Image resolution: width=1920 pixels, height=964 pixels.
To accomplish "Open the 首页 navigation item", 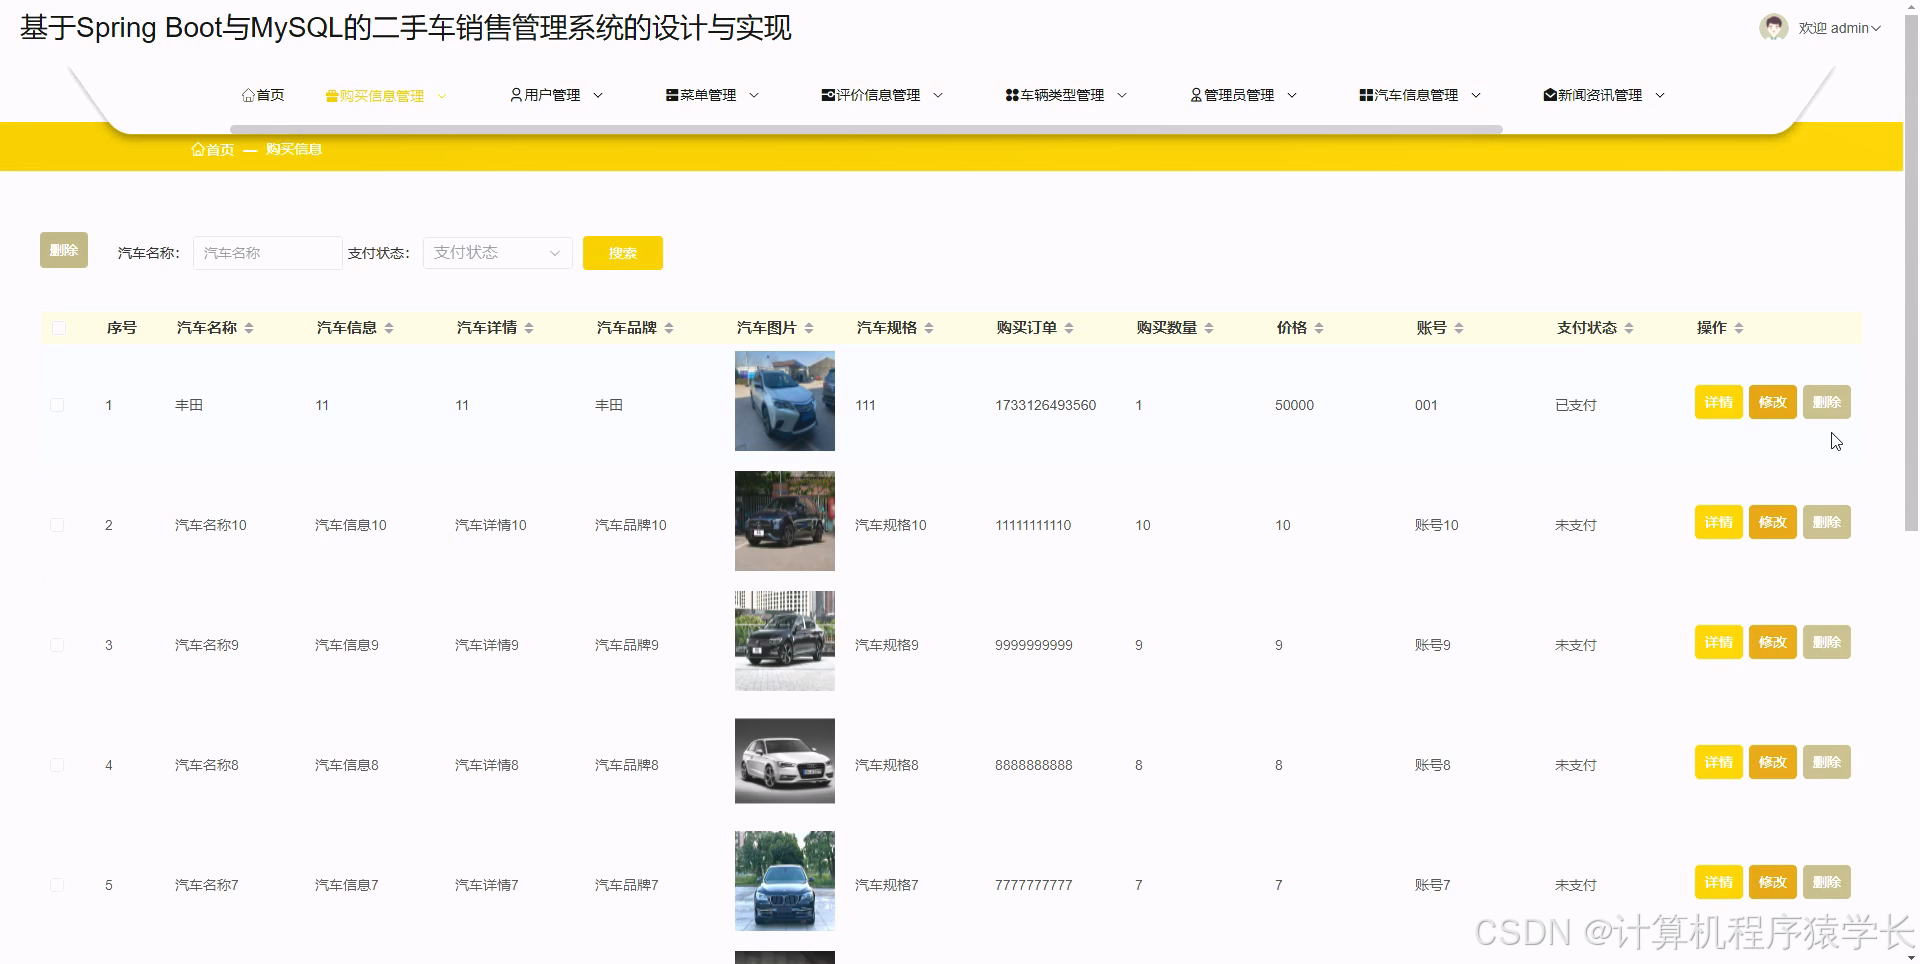I will point(263,95).
